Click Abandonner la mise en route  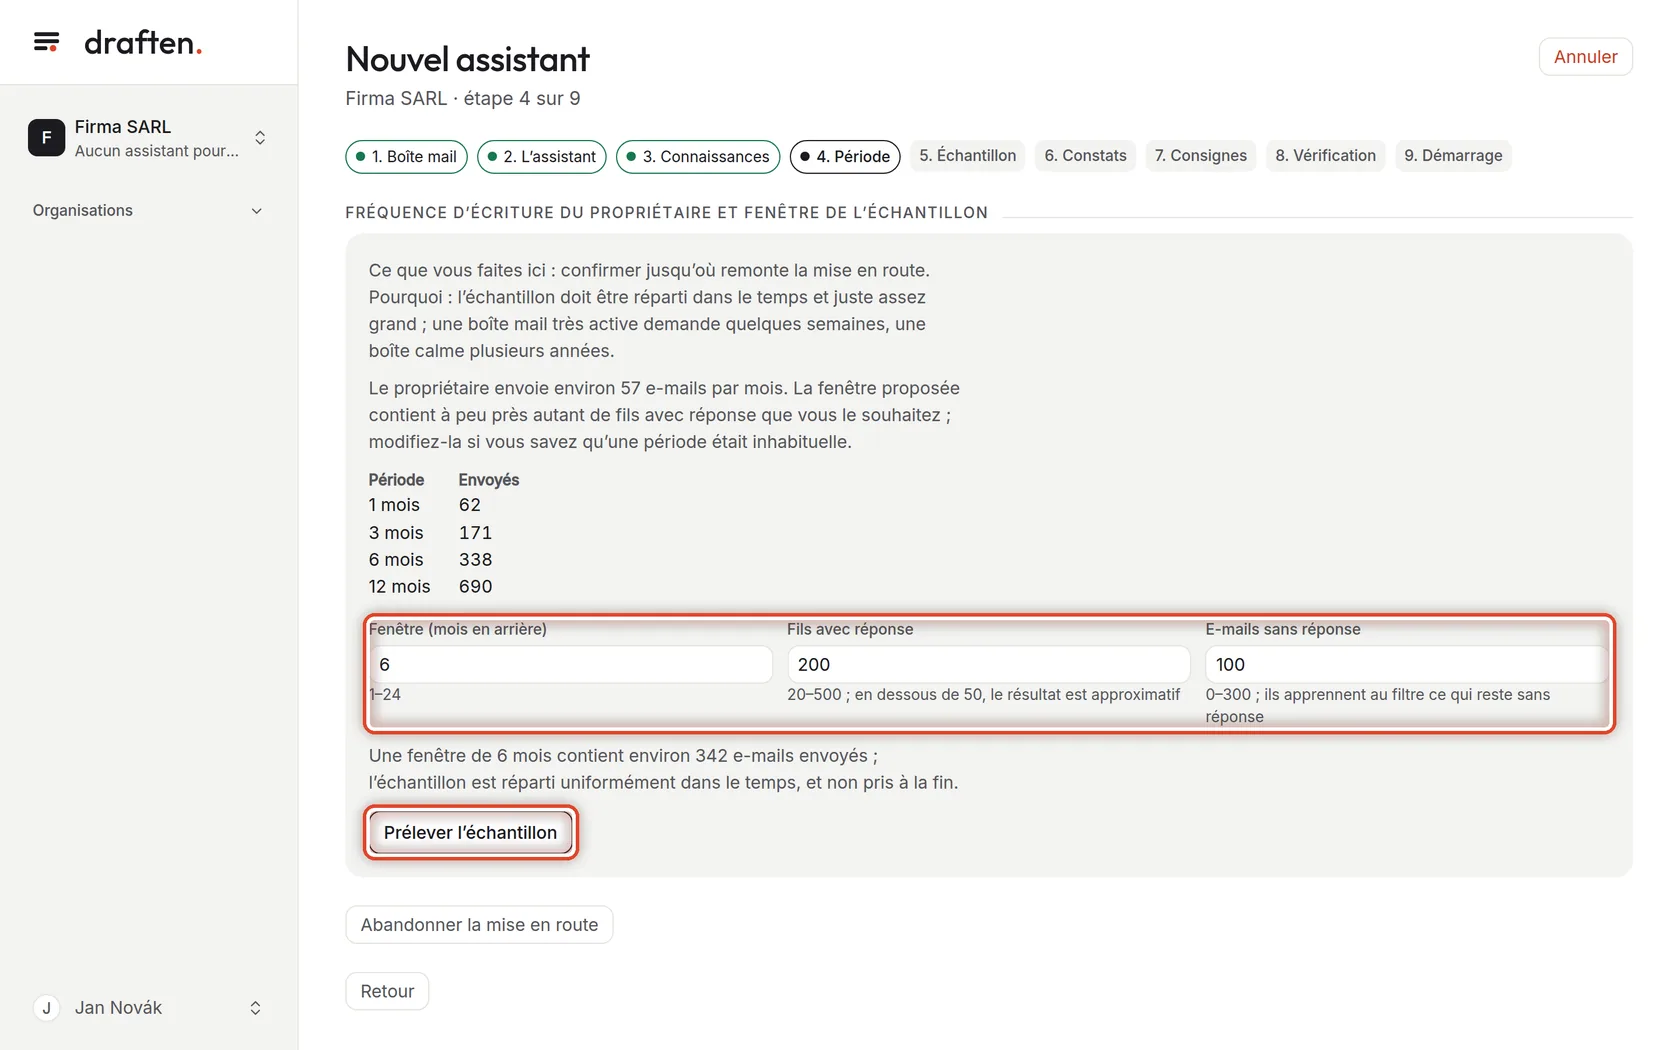click(479, 925)
